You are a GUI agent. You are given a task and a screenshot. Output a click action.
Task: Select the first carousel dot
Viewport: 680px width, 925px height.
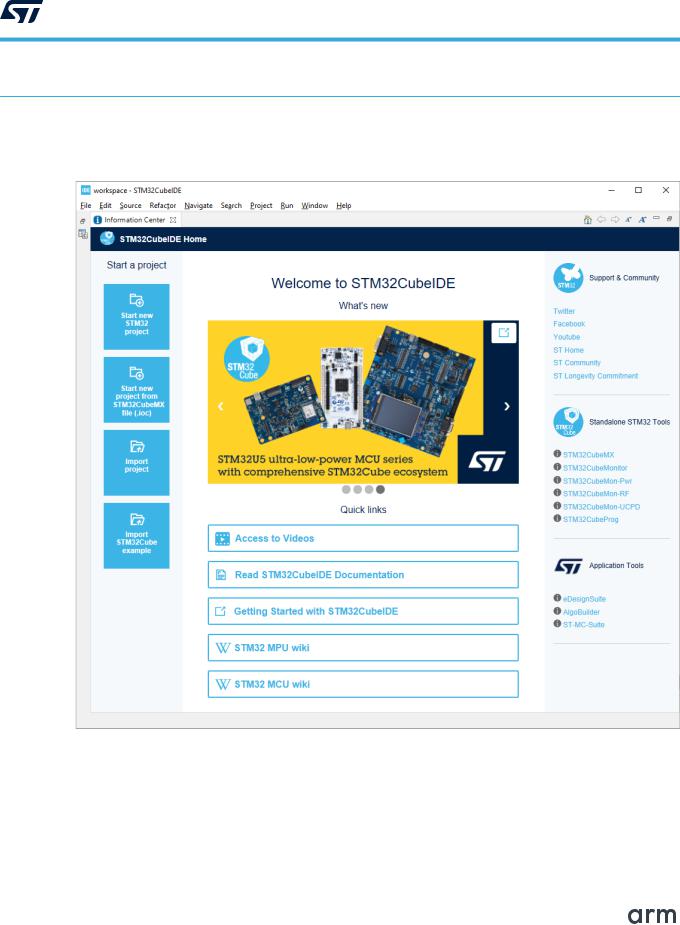[x=346, y=490]
